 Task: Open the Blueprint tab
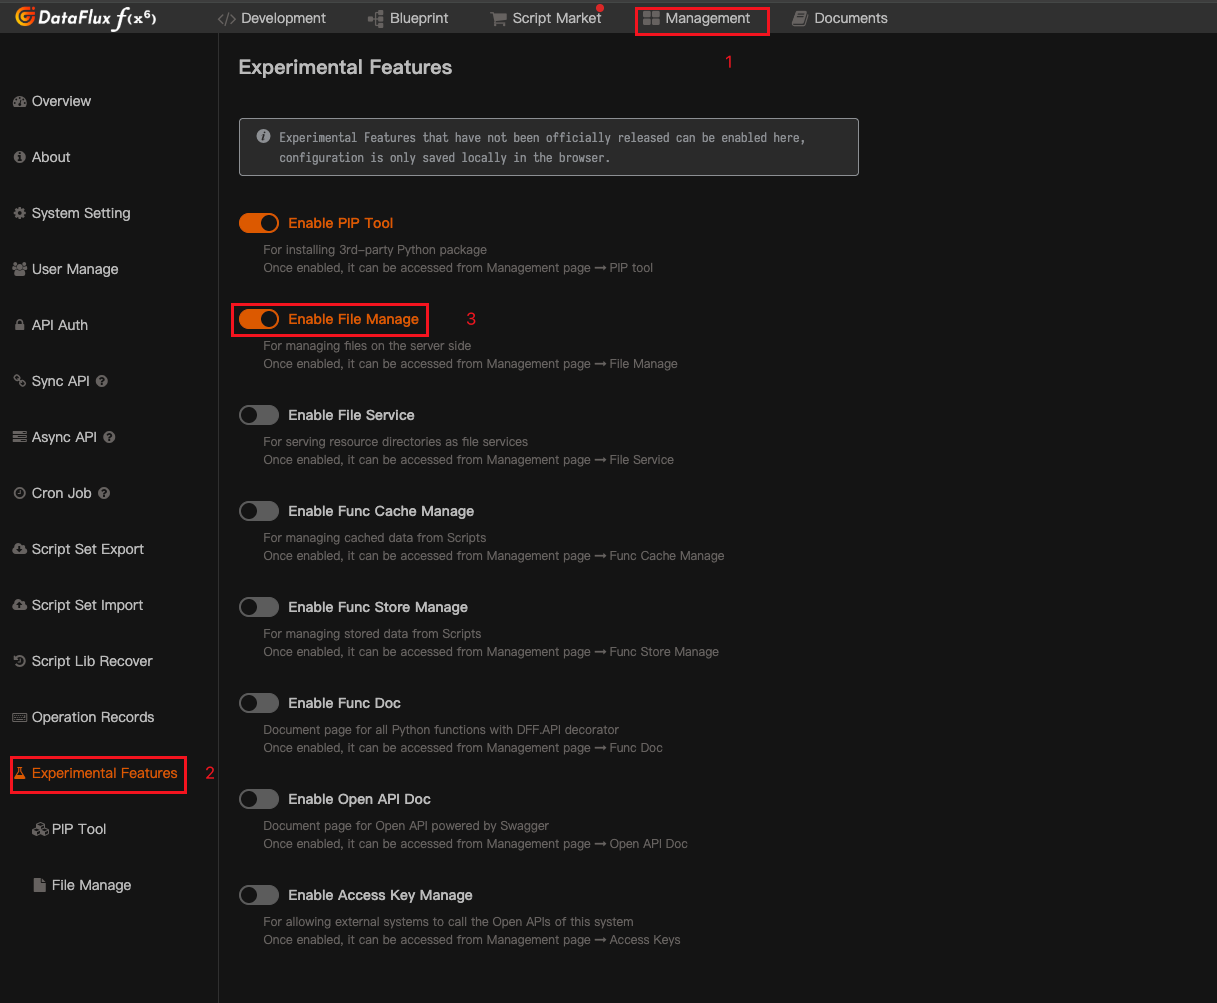408,18
